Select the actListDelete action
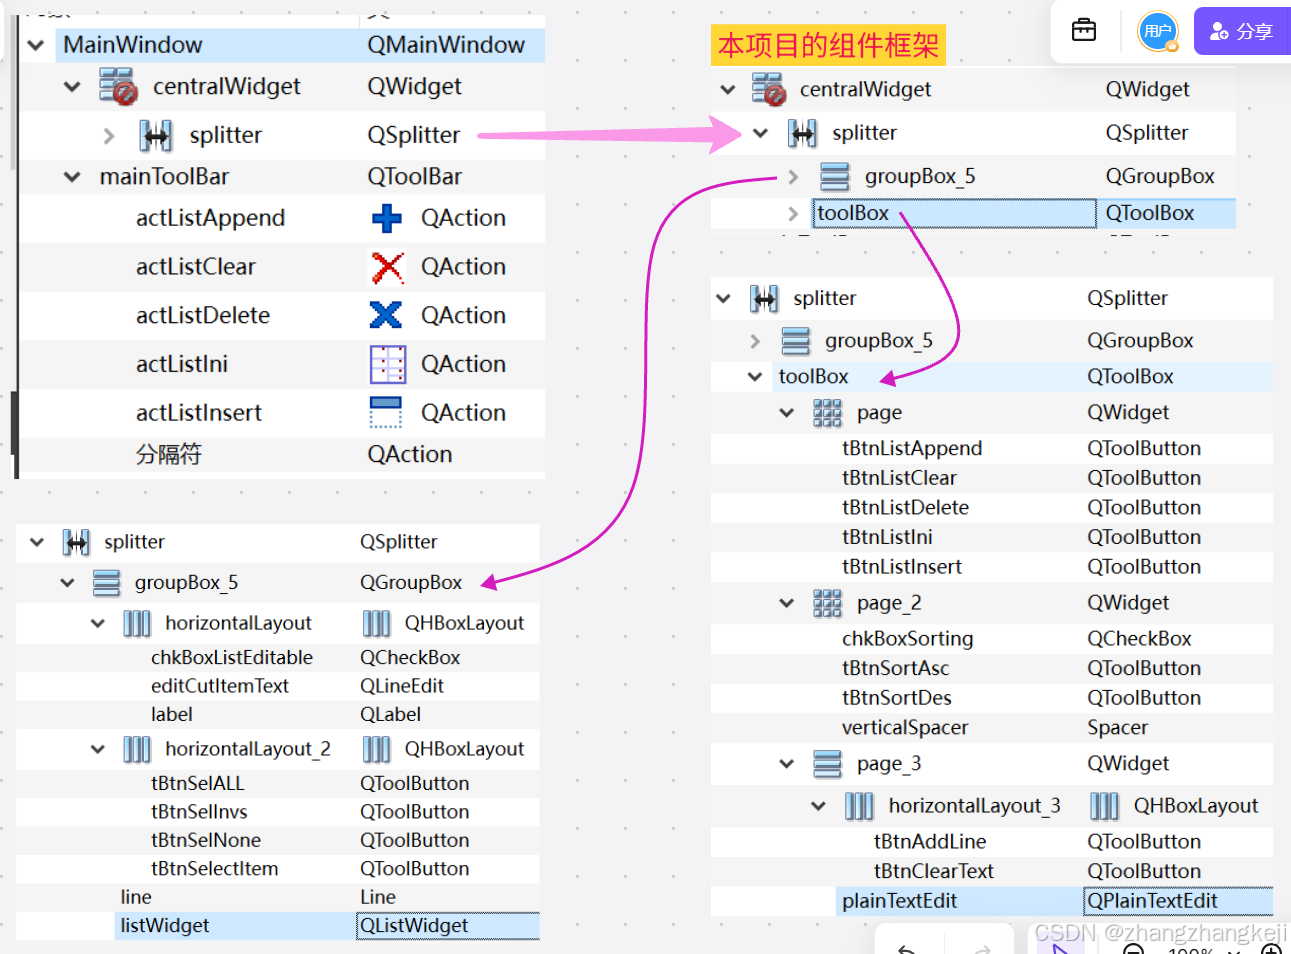1291x954 pixels. pos(282,315)
